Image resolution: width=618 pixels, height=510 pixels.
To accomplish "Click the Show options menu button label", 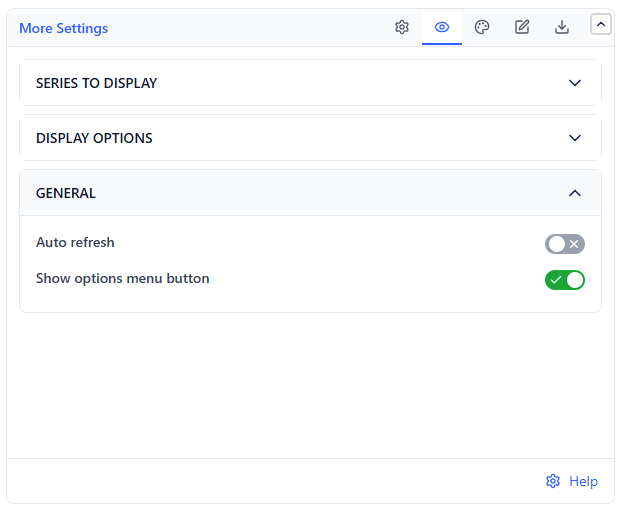I will tap(123, 279).
